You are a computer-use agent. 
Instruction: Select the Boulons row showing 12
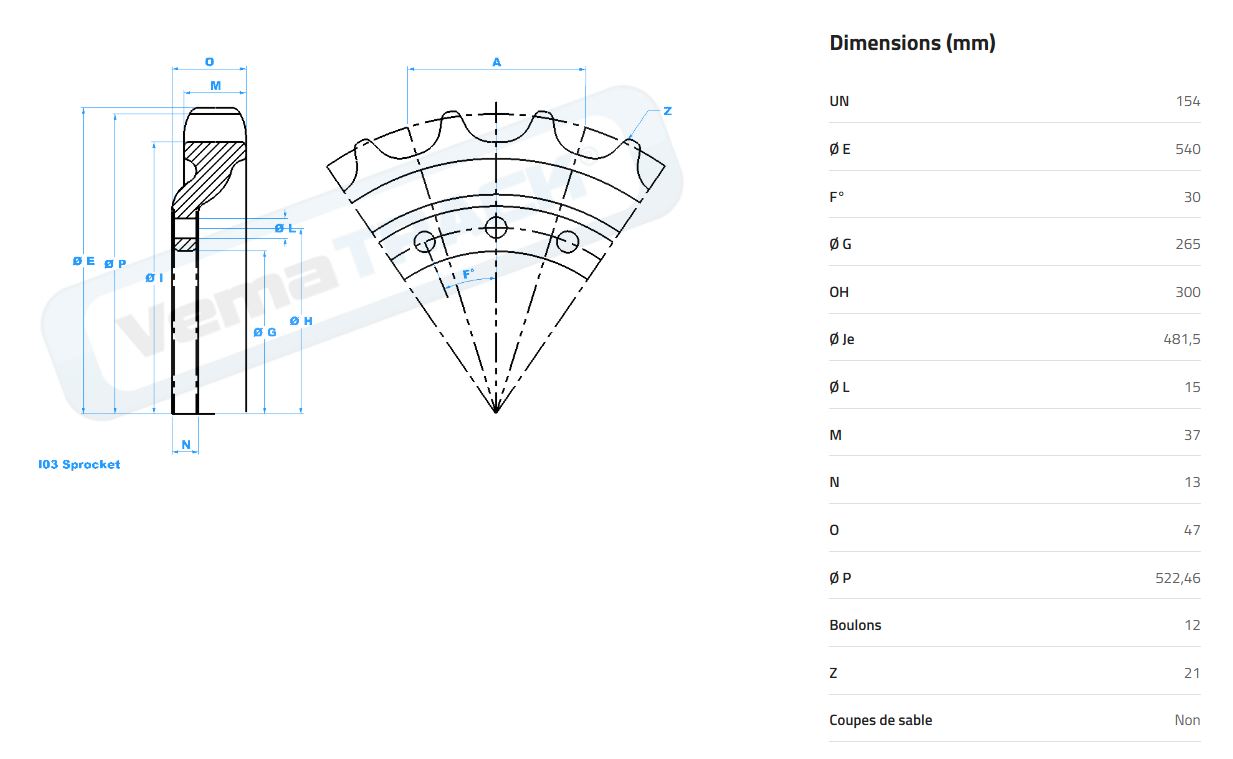pyautogui.click(x=1014, y=625)
